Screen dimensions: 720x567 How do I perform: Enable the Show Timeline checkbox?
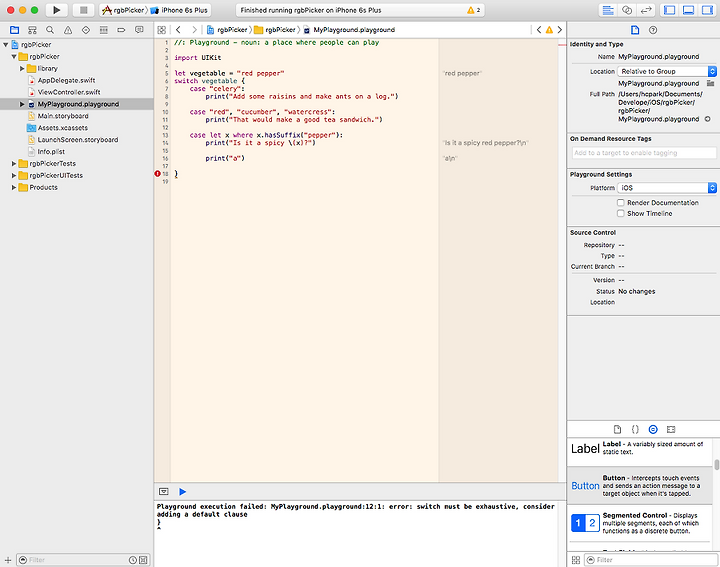(621, 214)
